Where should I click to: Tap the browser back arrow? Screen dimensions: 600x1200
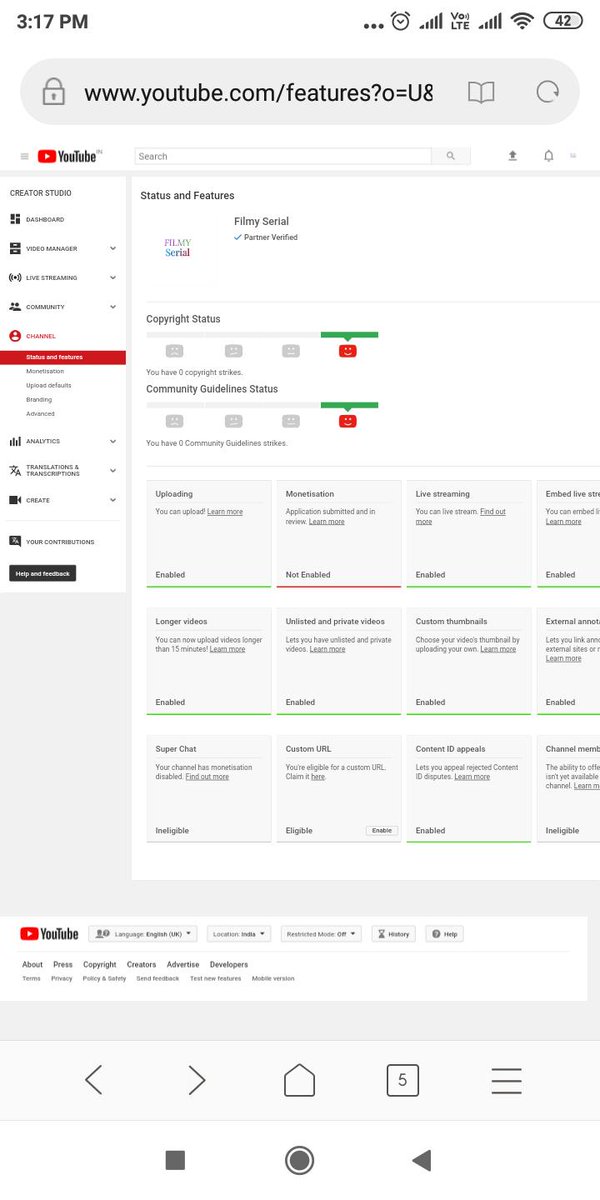(x=94, y=1080)
